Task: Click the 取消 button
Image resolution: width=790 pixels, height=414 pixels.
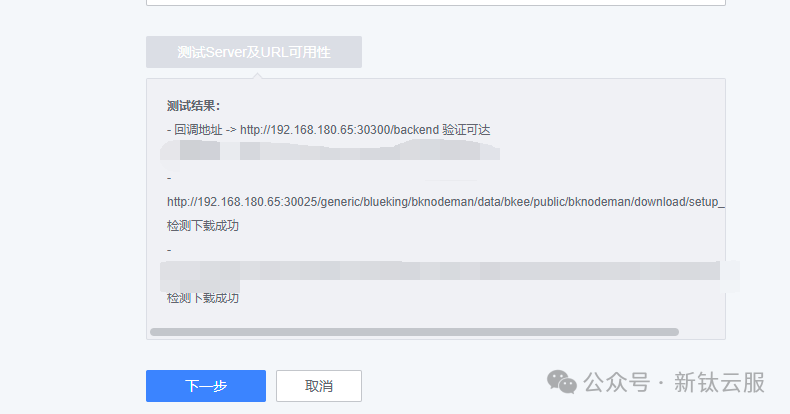Action: pos(318,386)
